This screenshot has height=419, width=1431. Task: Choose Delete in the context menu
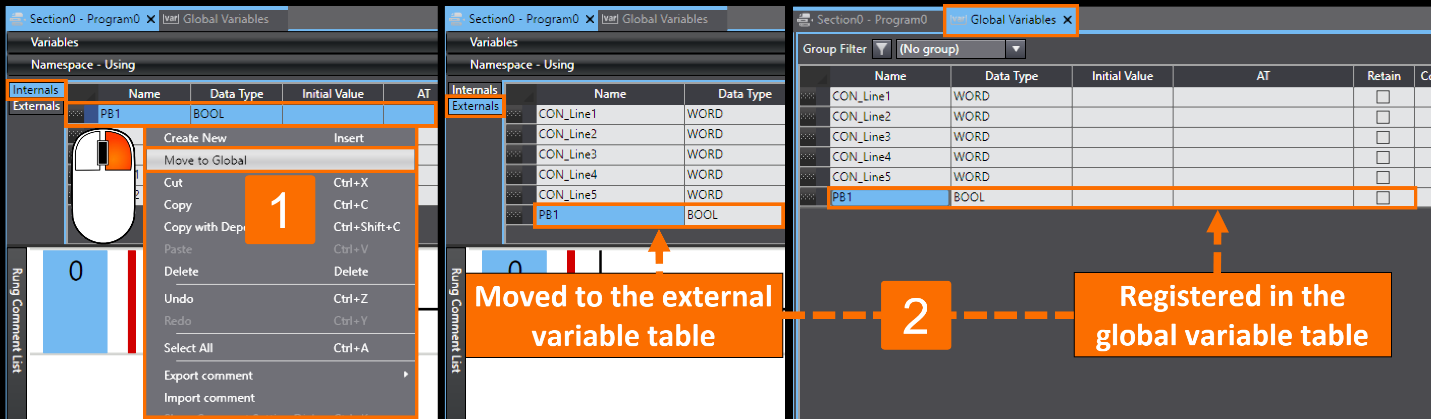[x=280, y=271]
